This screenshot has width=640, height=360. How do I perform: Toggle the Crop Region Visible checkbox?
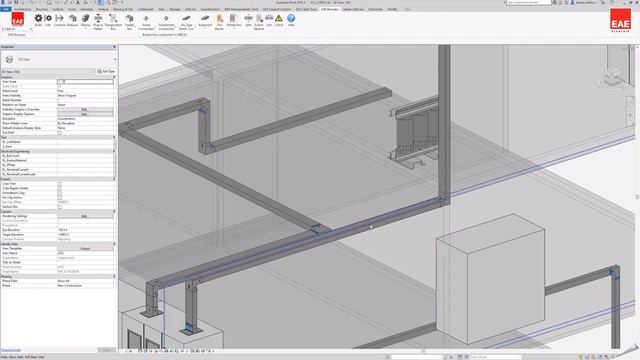(x=60, y=188)
